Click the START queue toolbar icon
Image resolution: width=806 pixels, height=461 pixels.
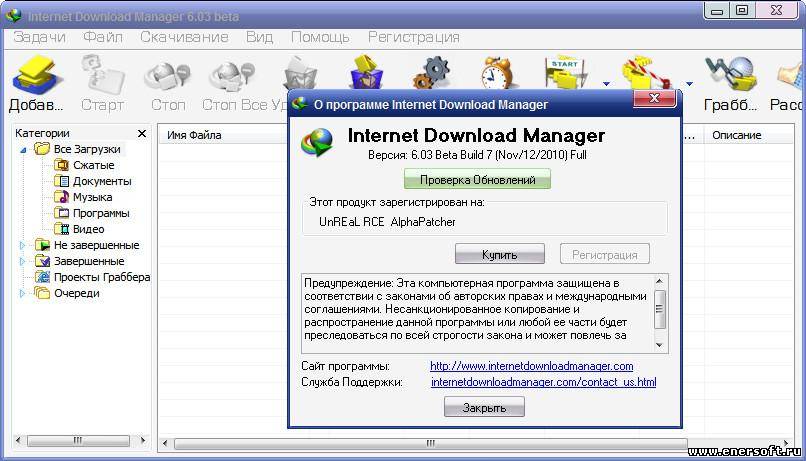click(565, 73)
